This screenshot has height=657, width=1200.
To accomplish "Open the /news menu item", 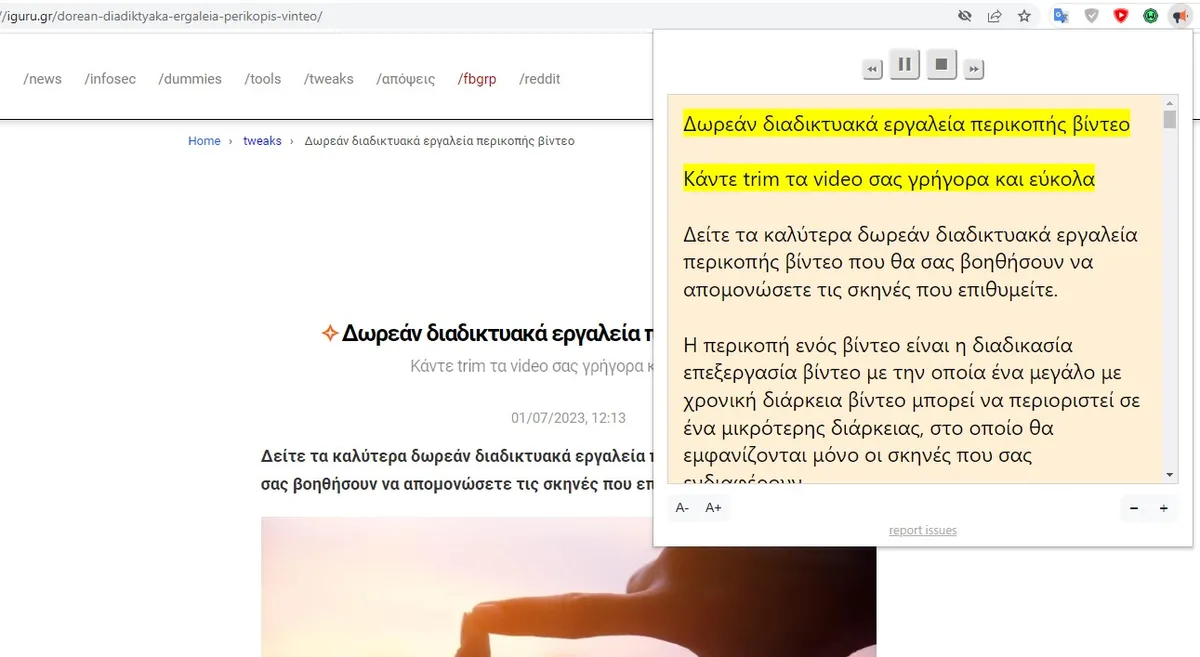I will 43,79.
